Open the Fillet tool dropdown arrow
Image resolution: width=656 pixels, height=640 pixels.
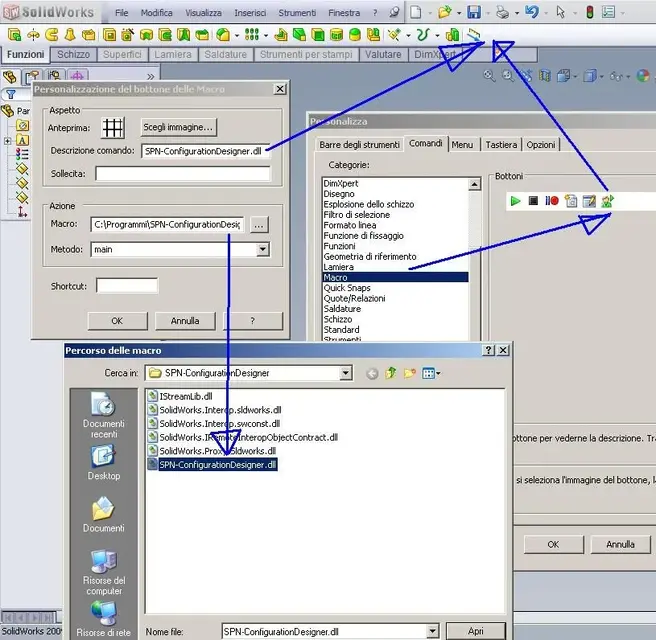[x=237, y=36]
